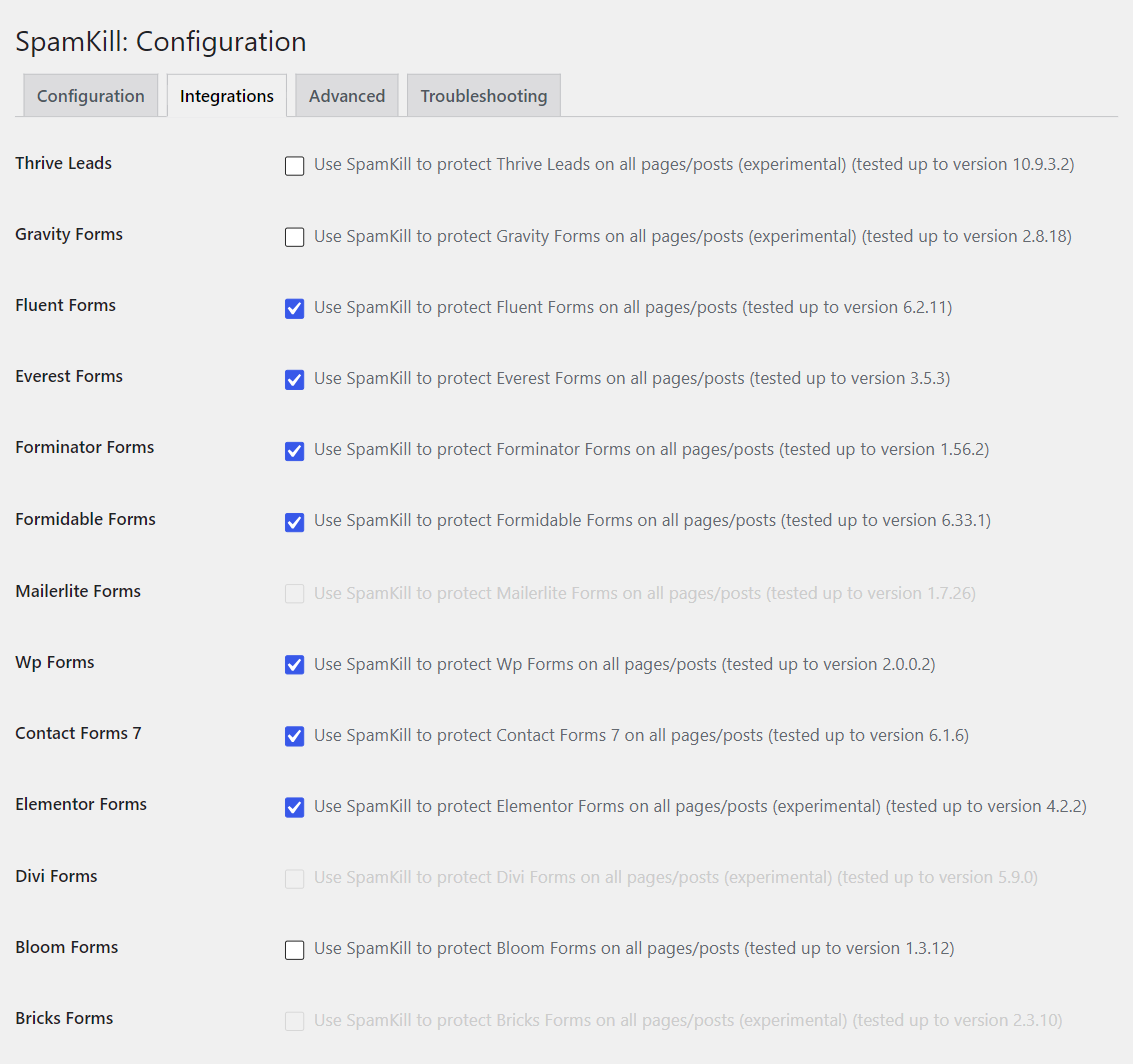Screen dimensions: 1133x1064
Task: Click description text mentioning version 1.3.12
Action: [x=634, y=948]
